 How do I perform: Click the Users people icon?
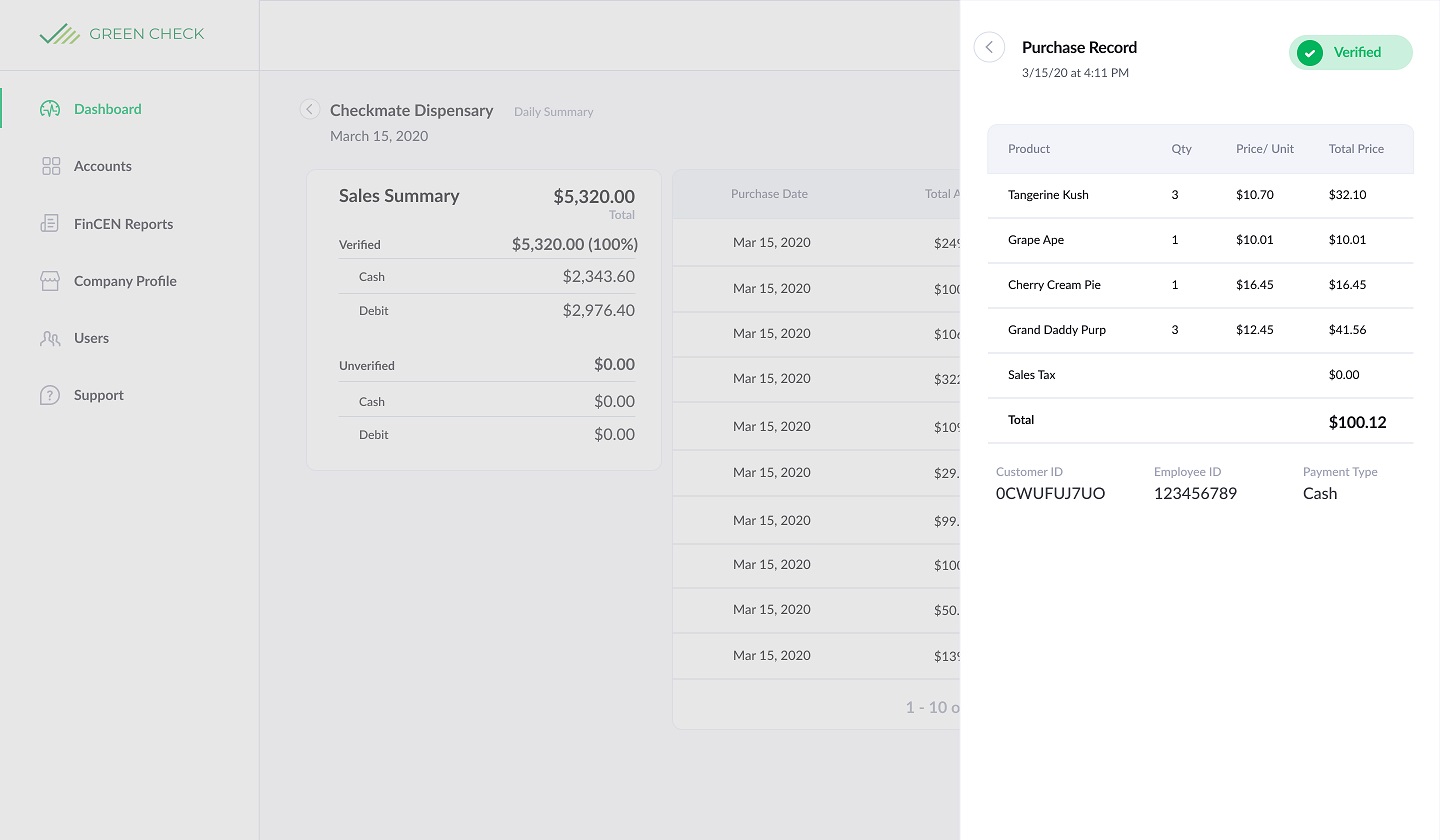click(x=50, y=338)
